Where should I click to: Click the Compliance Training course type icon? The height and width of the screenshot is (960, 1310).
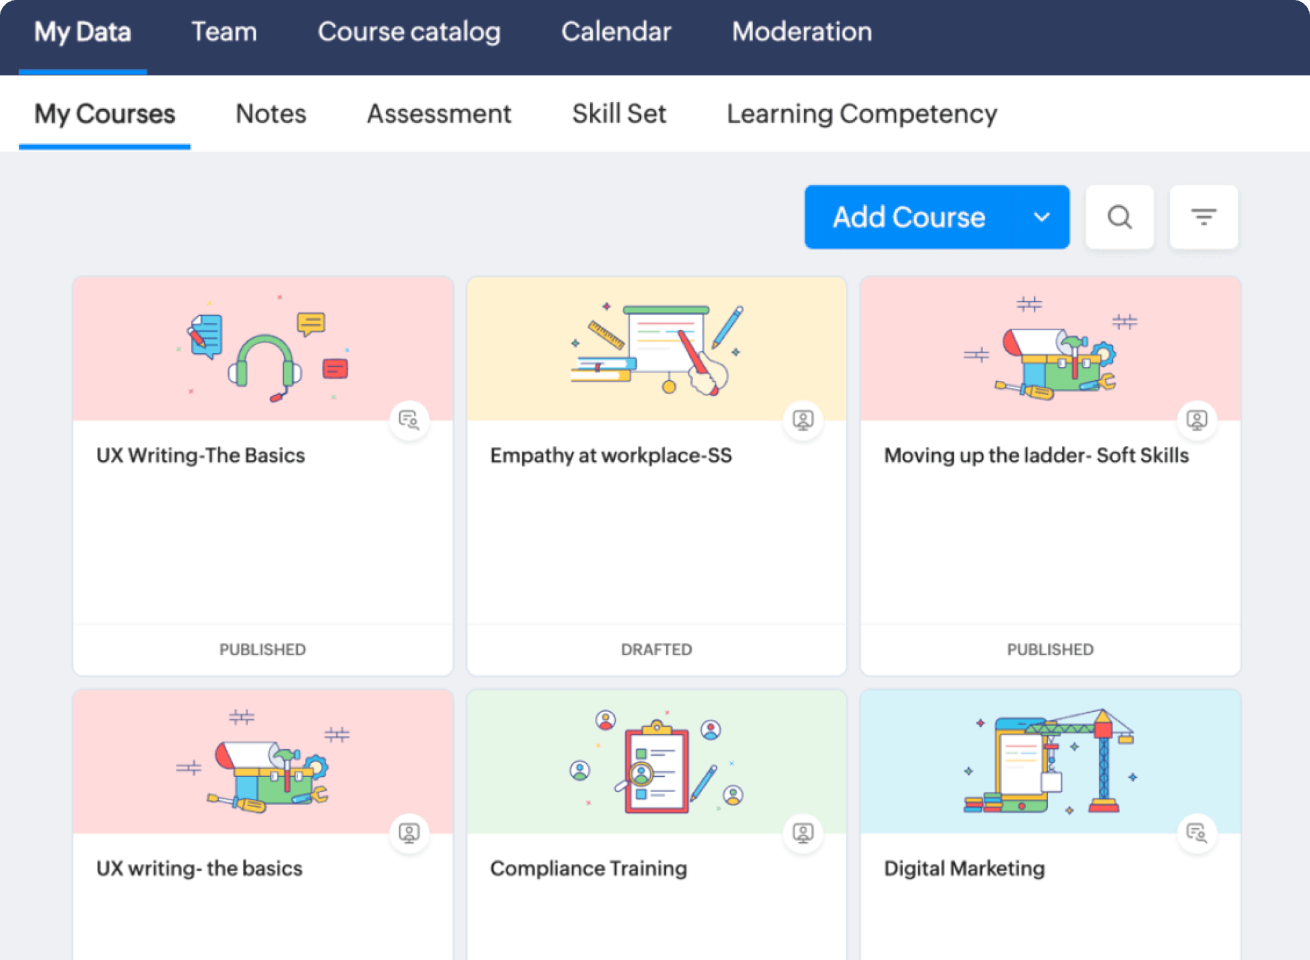point(803,833)
